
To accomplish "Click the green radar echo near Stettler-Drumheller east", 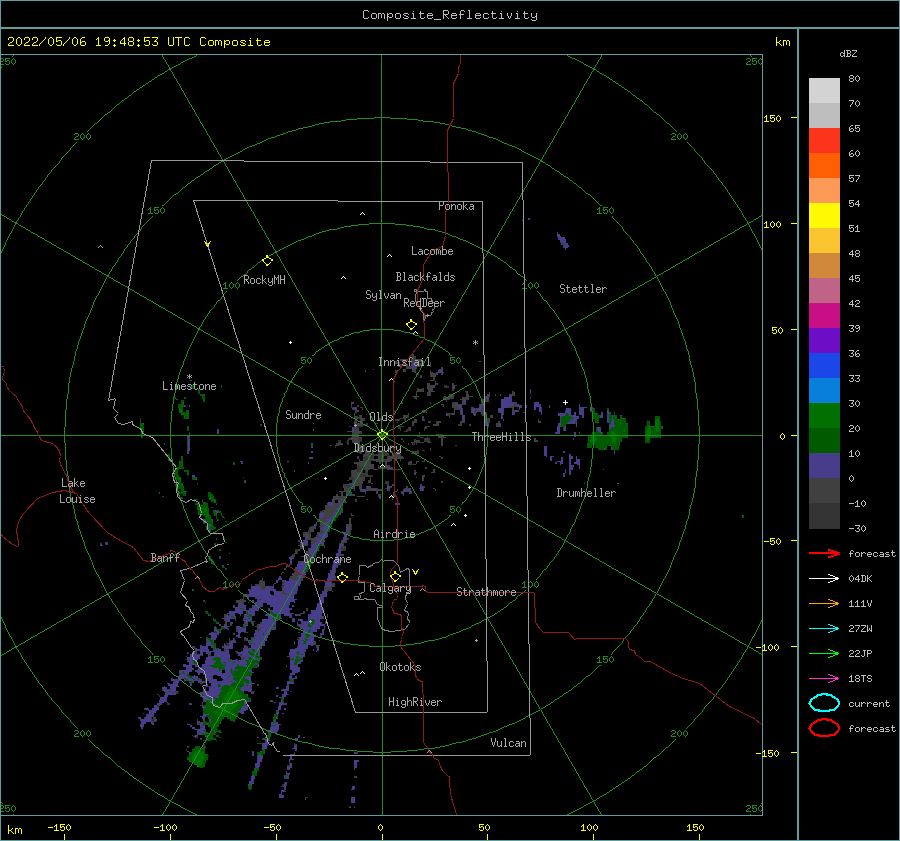I will (x=608, y=435).
